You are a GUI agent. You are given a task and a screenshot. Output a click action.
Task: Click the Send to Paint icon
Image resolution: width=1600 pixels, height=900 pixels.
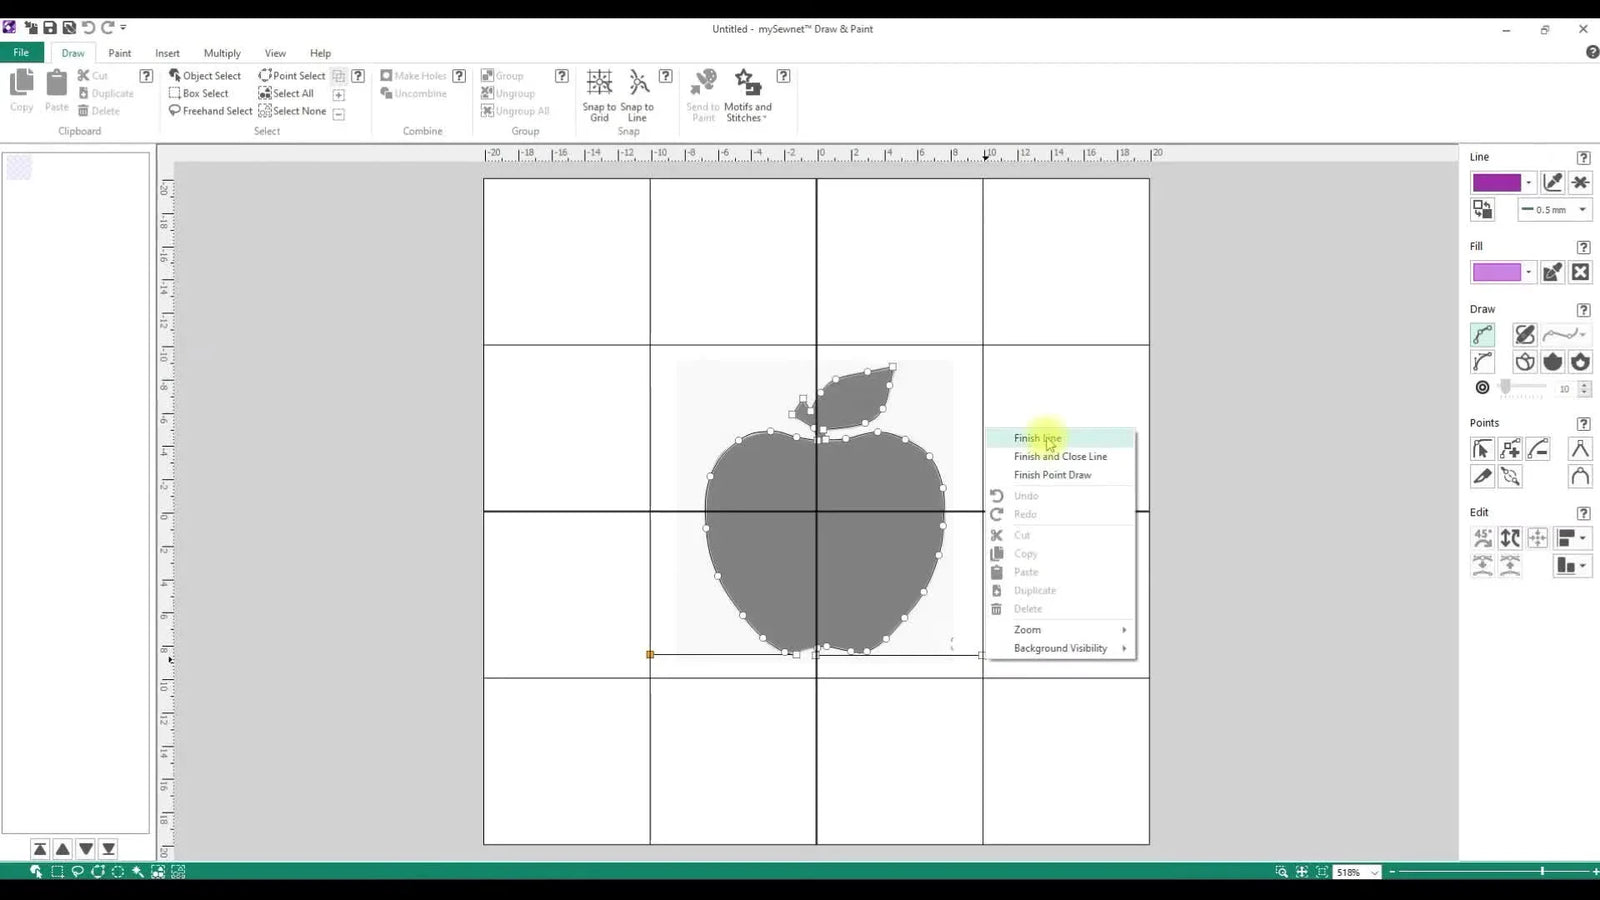pyautogui.click(x=703, y=95)
